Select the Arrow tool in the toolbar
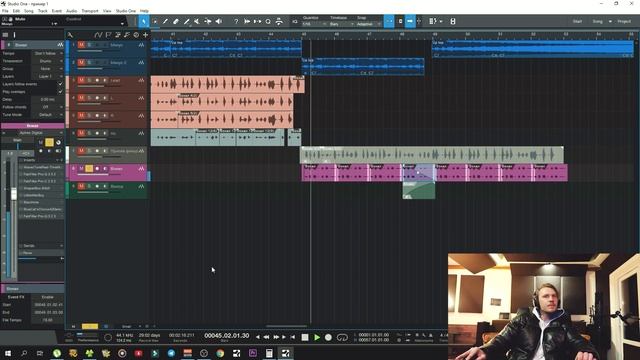 point(144,22)
